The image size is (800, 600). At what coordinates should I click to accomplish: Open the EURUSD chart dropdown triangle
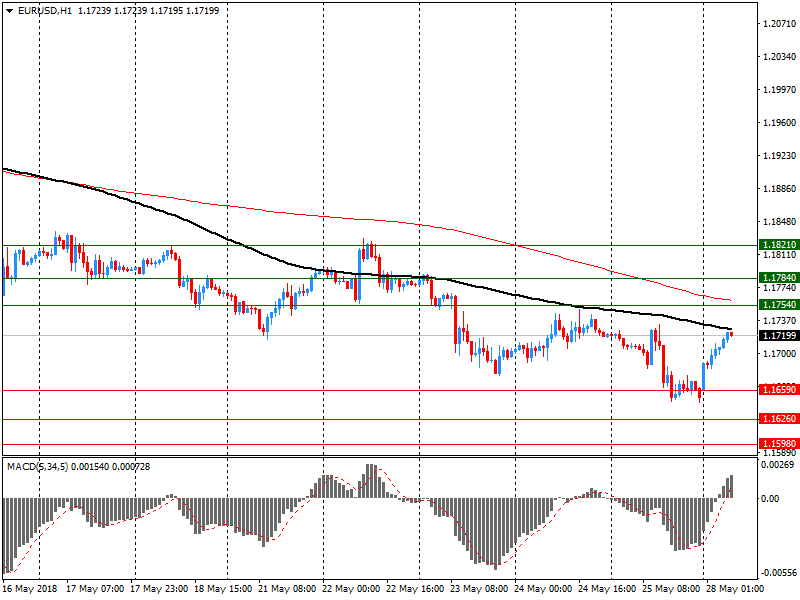(x=10, y=11)
